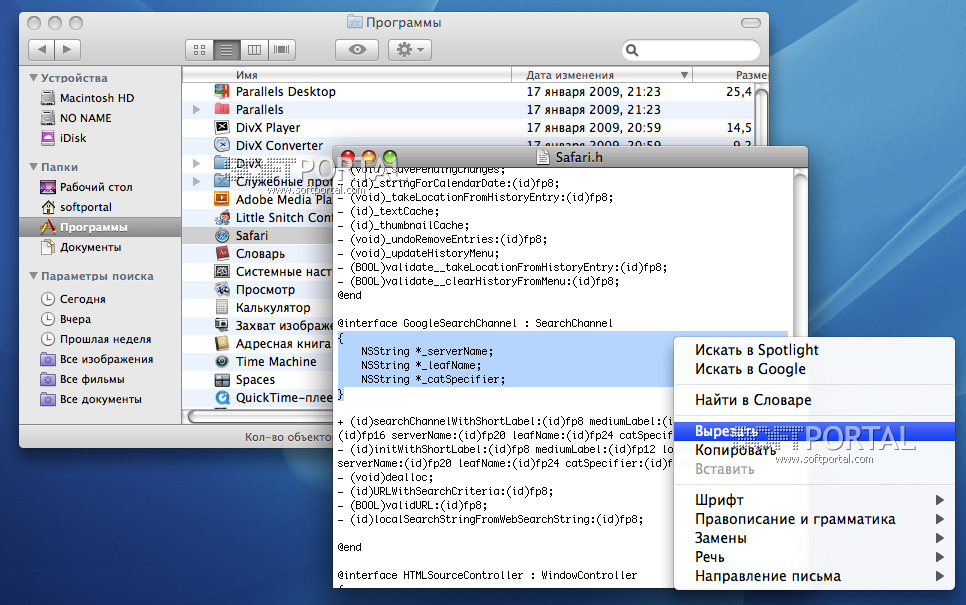Viewport: 966px width, 605px height.
Task: Collapse the Папки sidebar section
Action: (33, 166)
